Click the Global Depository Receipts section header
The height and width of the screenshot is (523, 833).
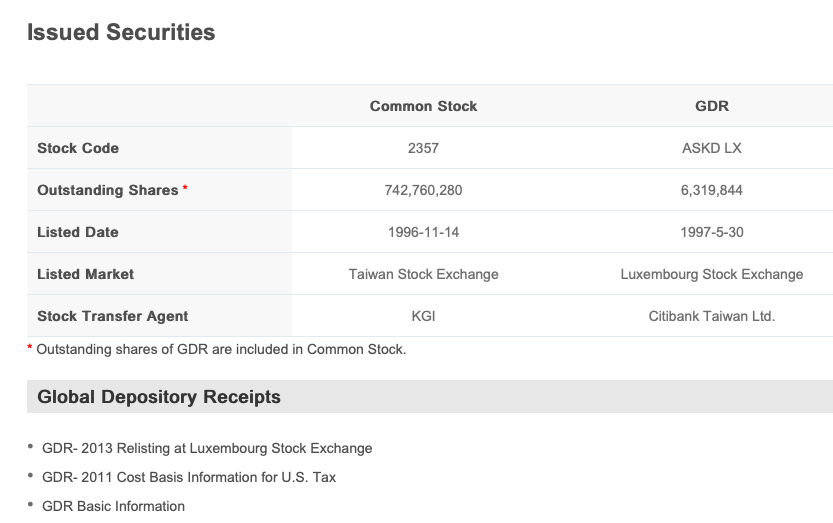pos(159,397)
